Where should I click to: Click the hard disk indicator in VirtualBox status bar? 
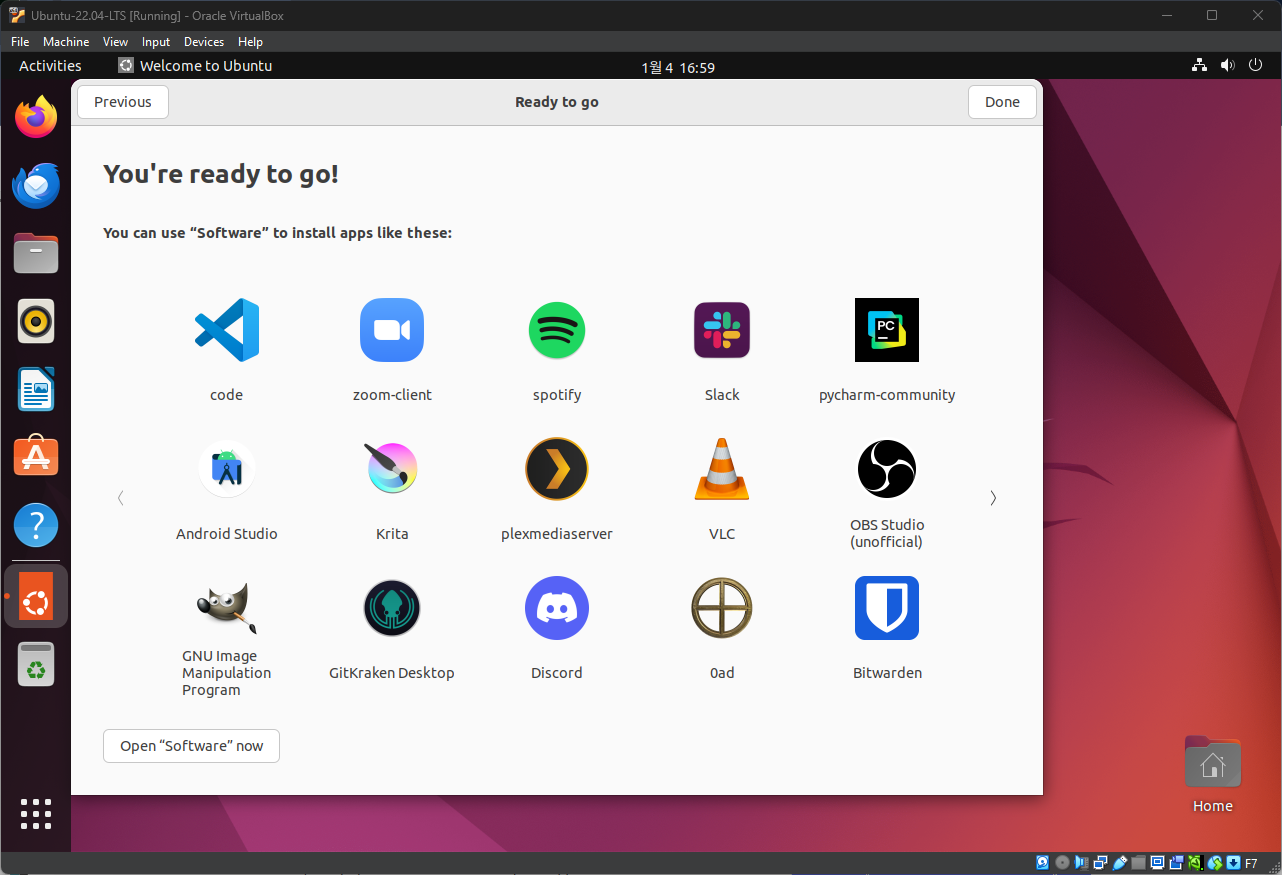(1043, 863)
